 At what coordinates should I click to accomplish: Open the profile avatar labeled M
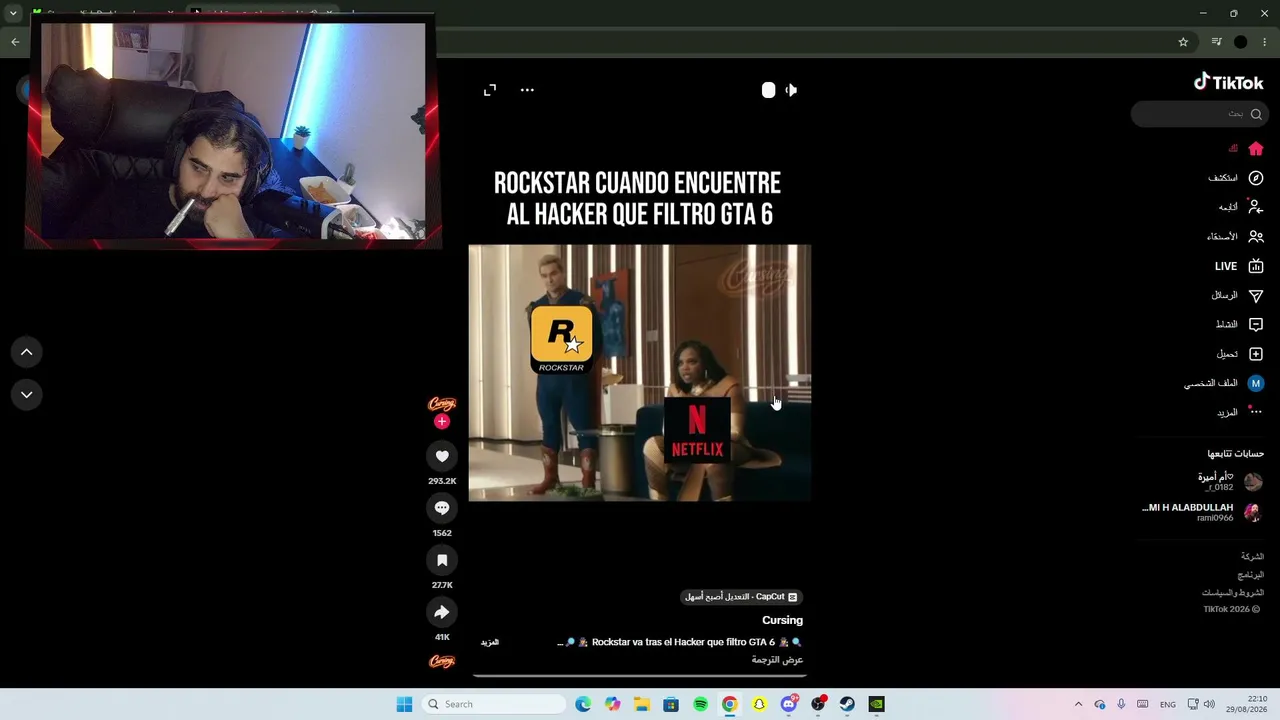(x=1256, y=383)
